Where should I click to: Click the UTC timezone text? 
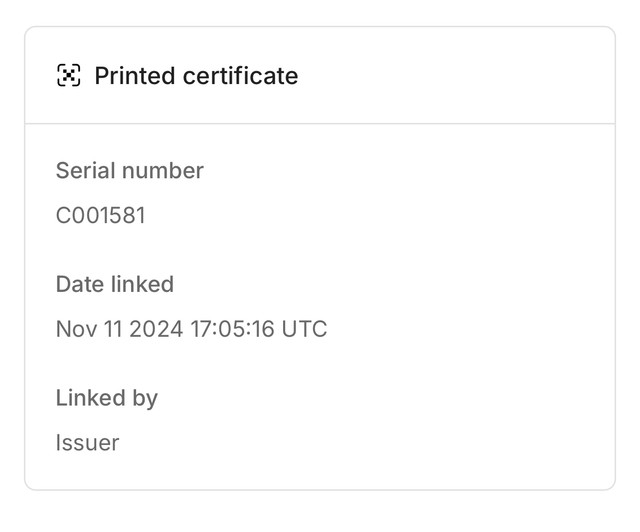[x=304, y=329]
